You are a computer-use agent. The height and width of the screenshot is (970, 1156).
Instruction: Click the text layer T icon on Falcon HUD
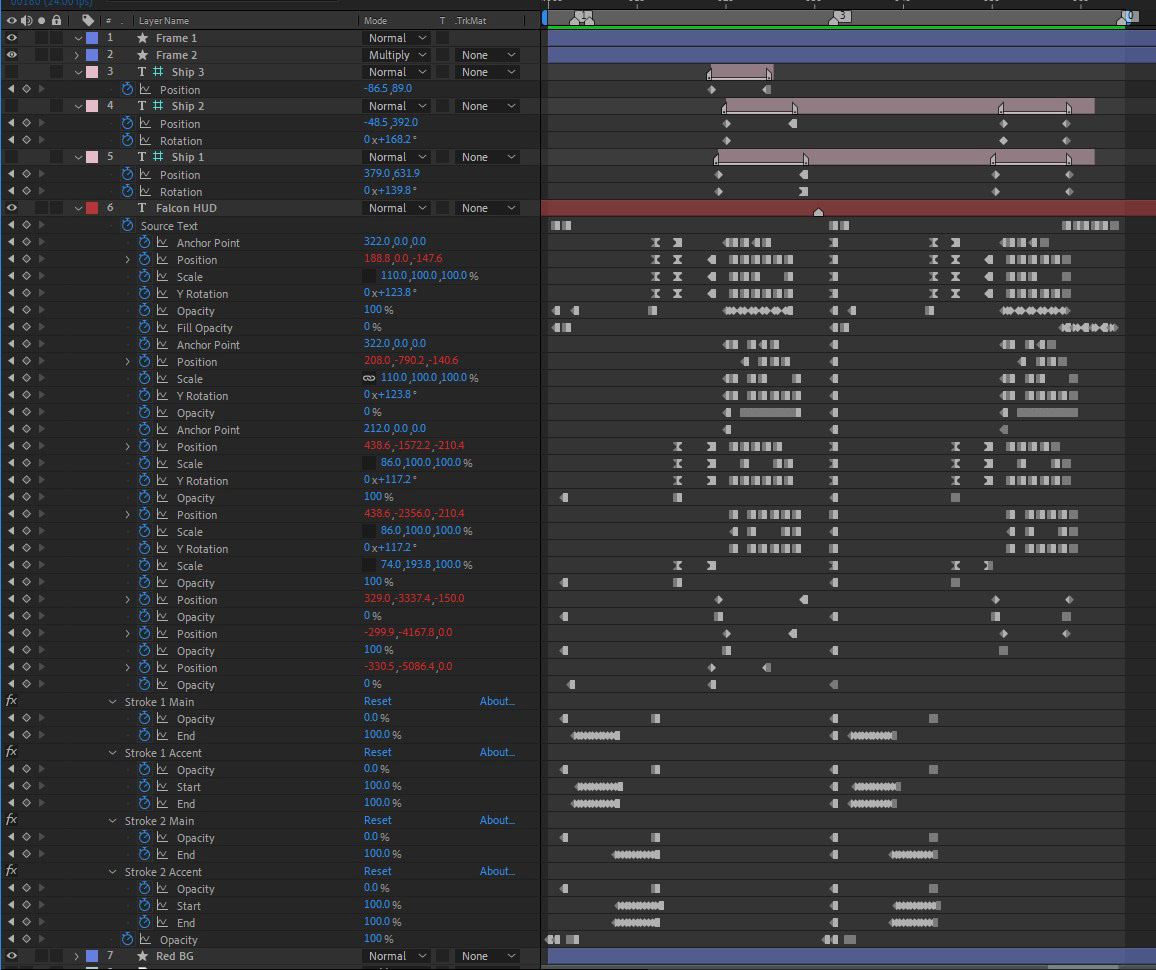pos(142,208)
